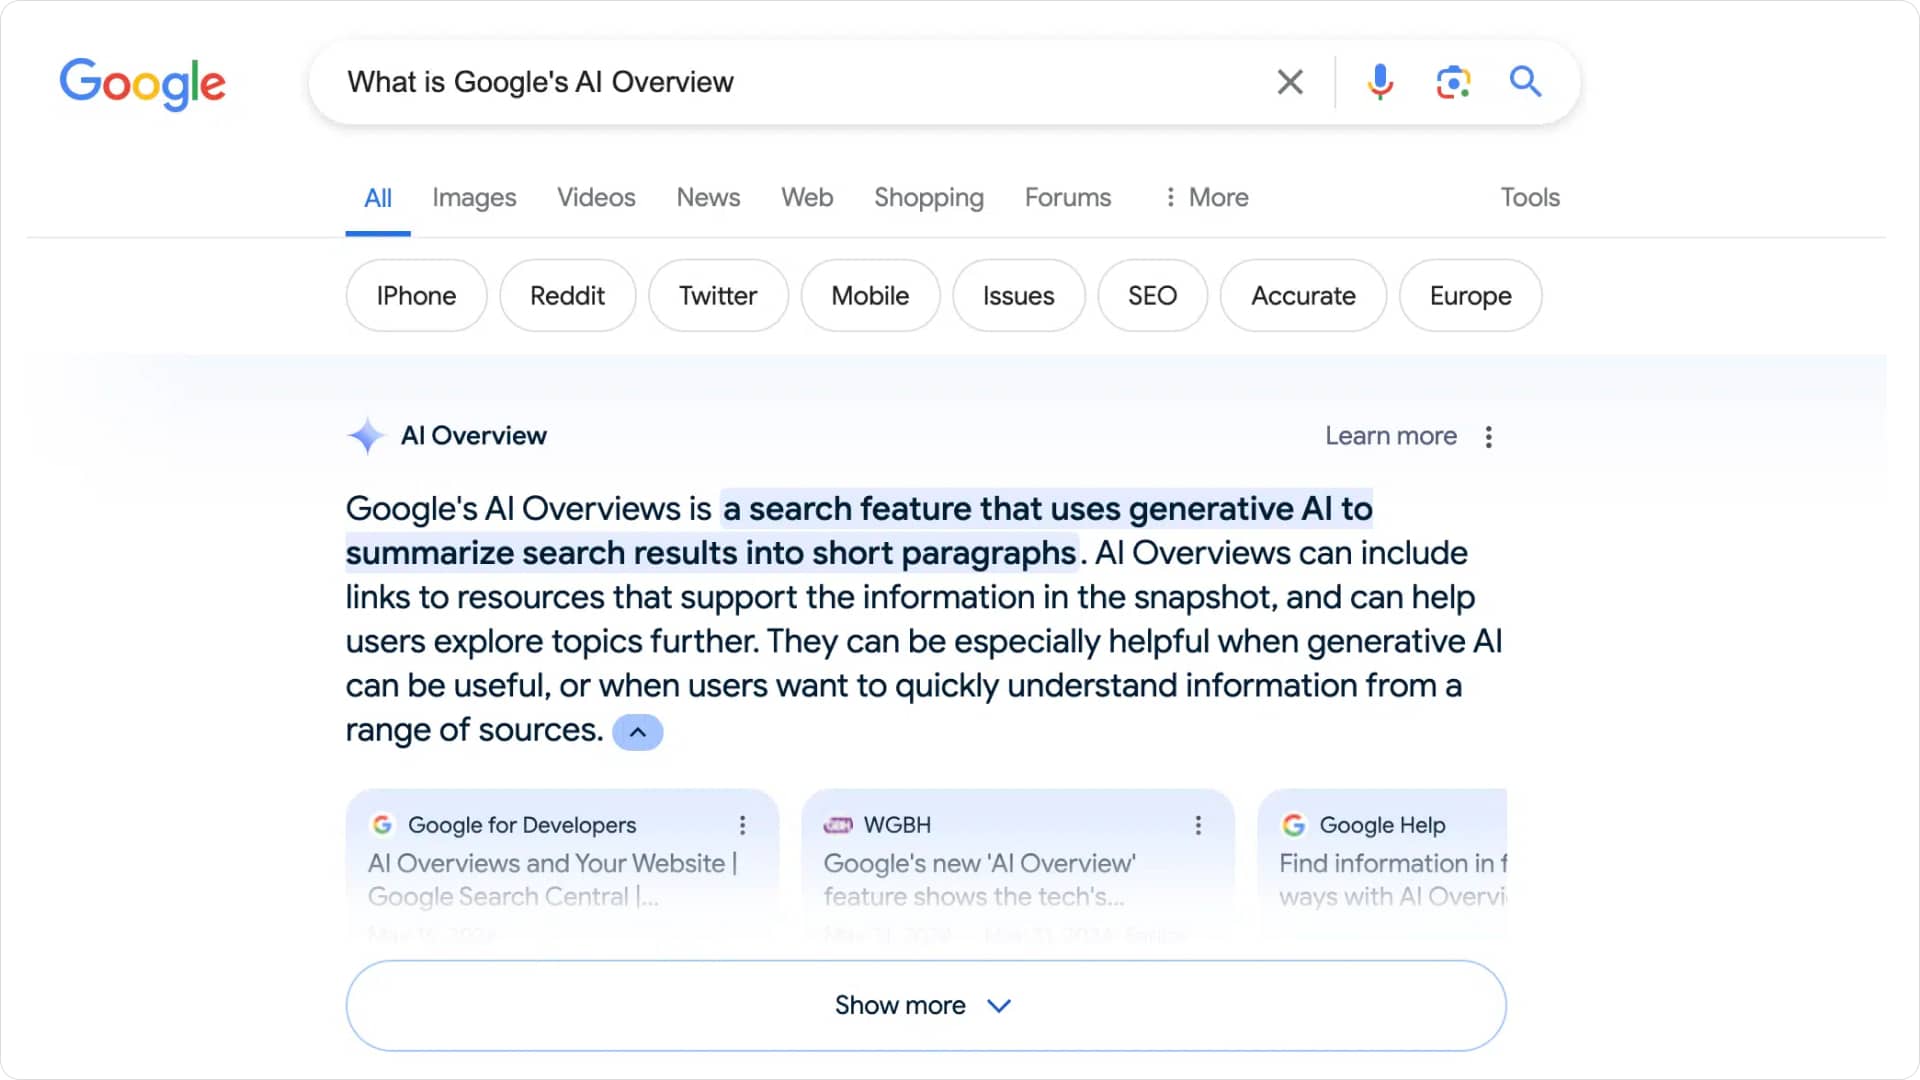
Task: Switch to the Web tab
Action: click(x=807, y=197)
